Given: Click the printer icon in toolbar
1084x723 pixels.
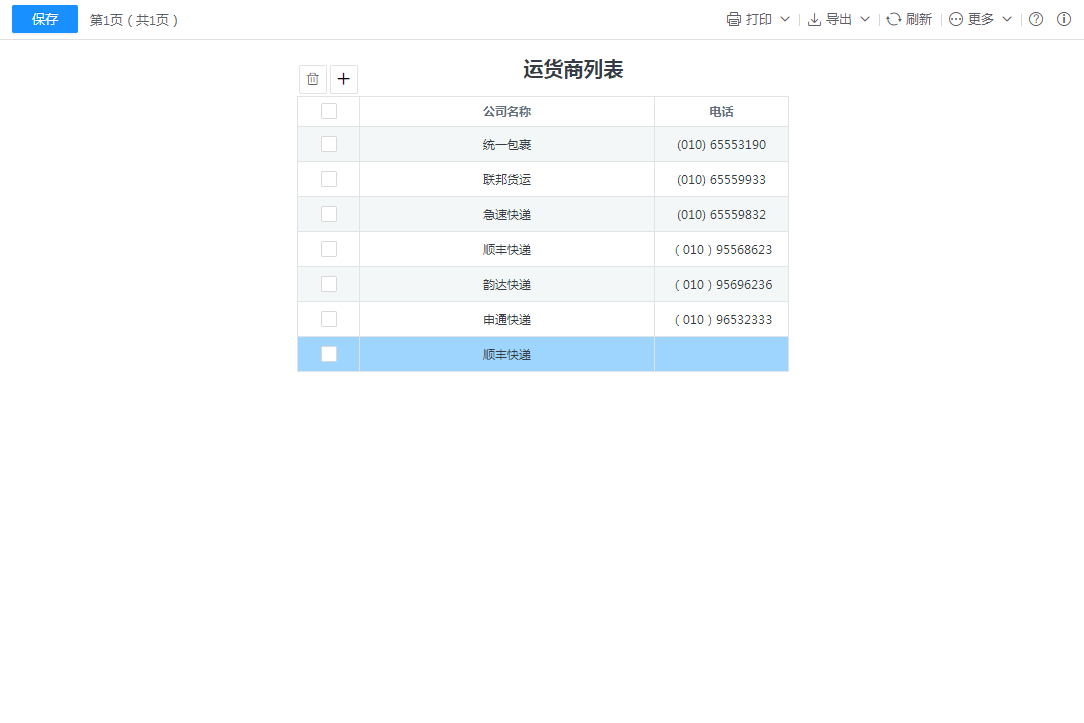Looking at the screenshot, I should 734,19.
